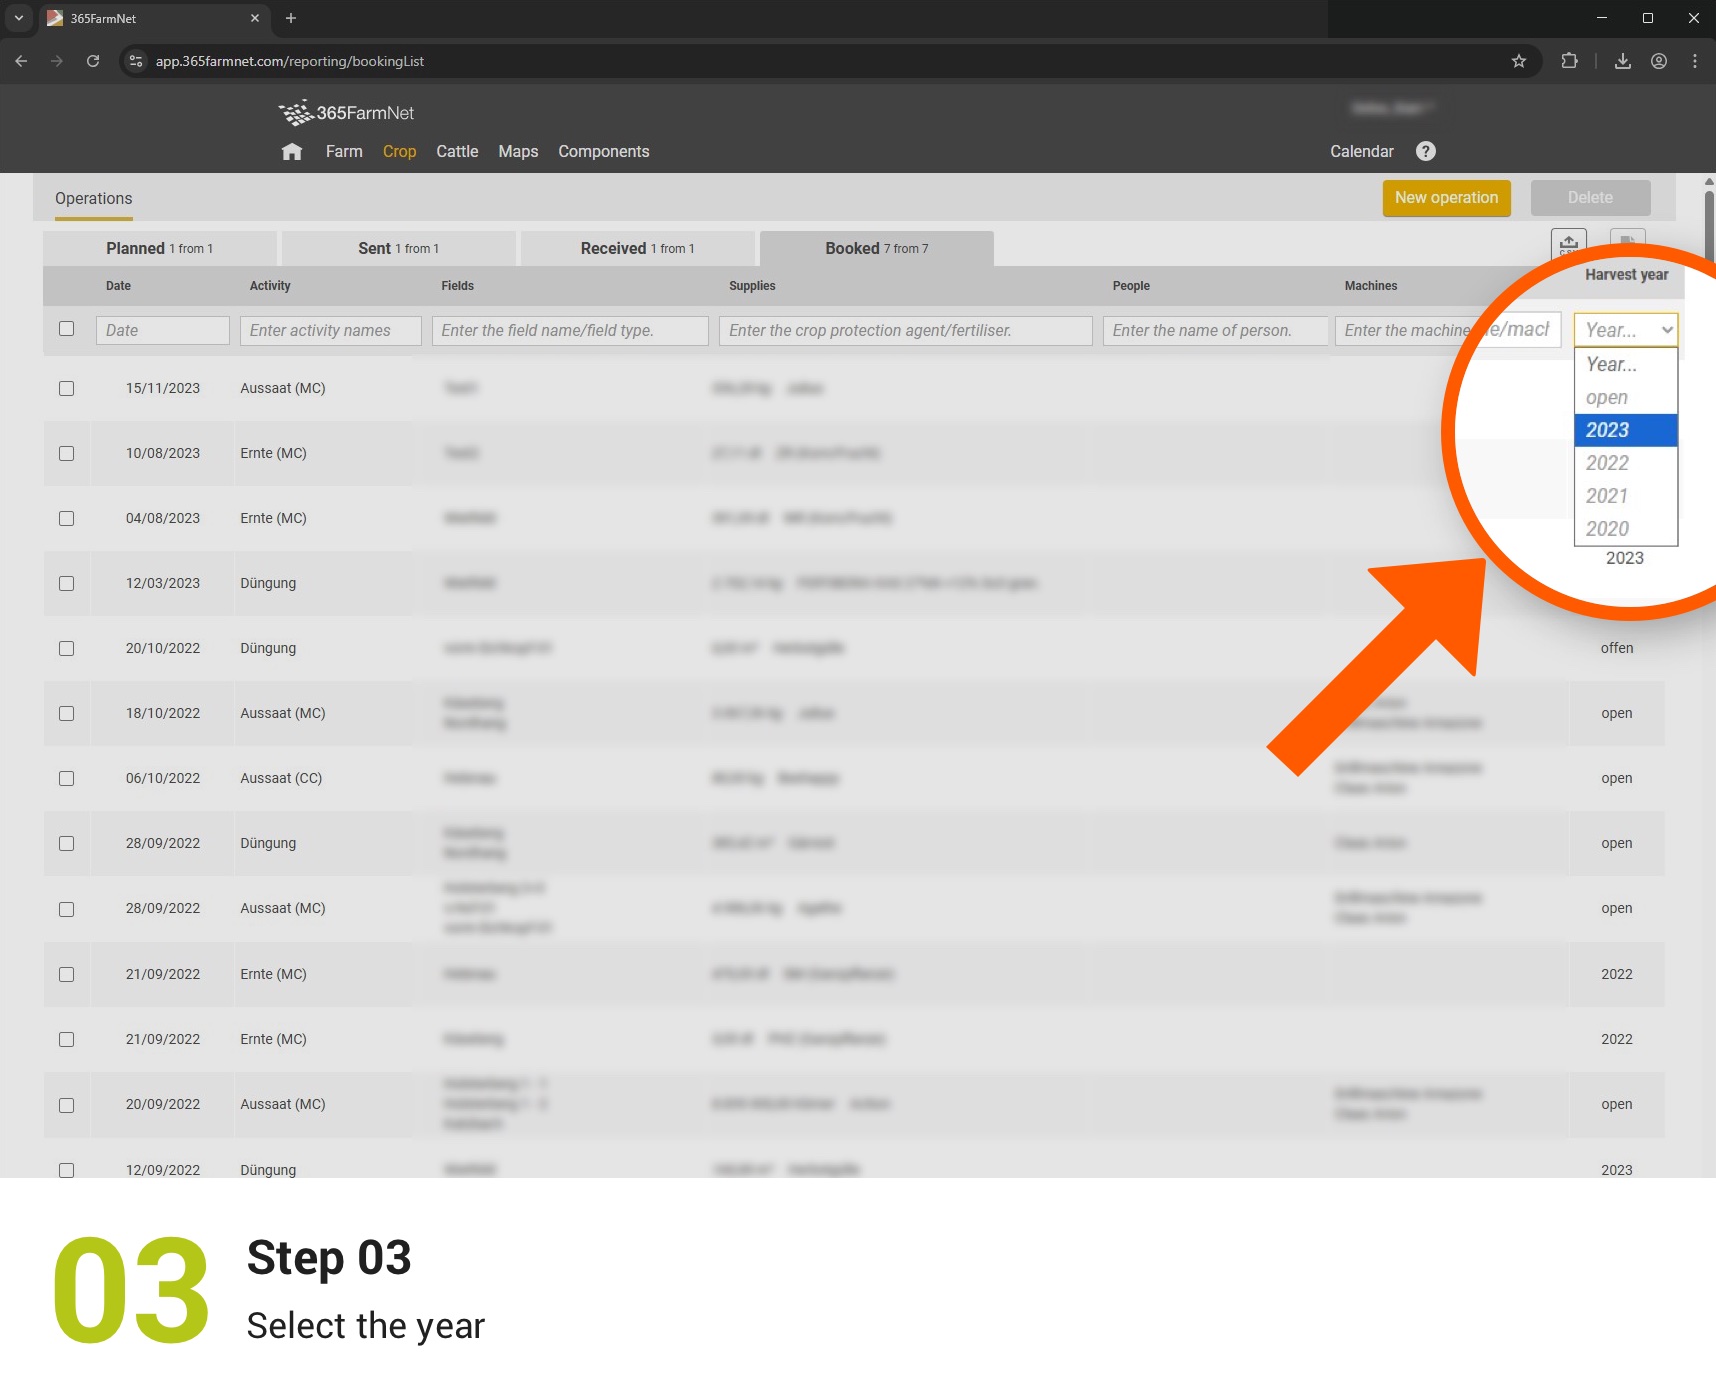
Task: Click the Date filter input field
Action: click(162, 330)
